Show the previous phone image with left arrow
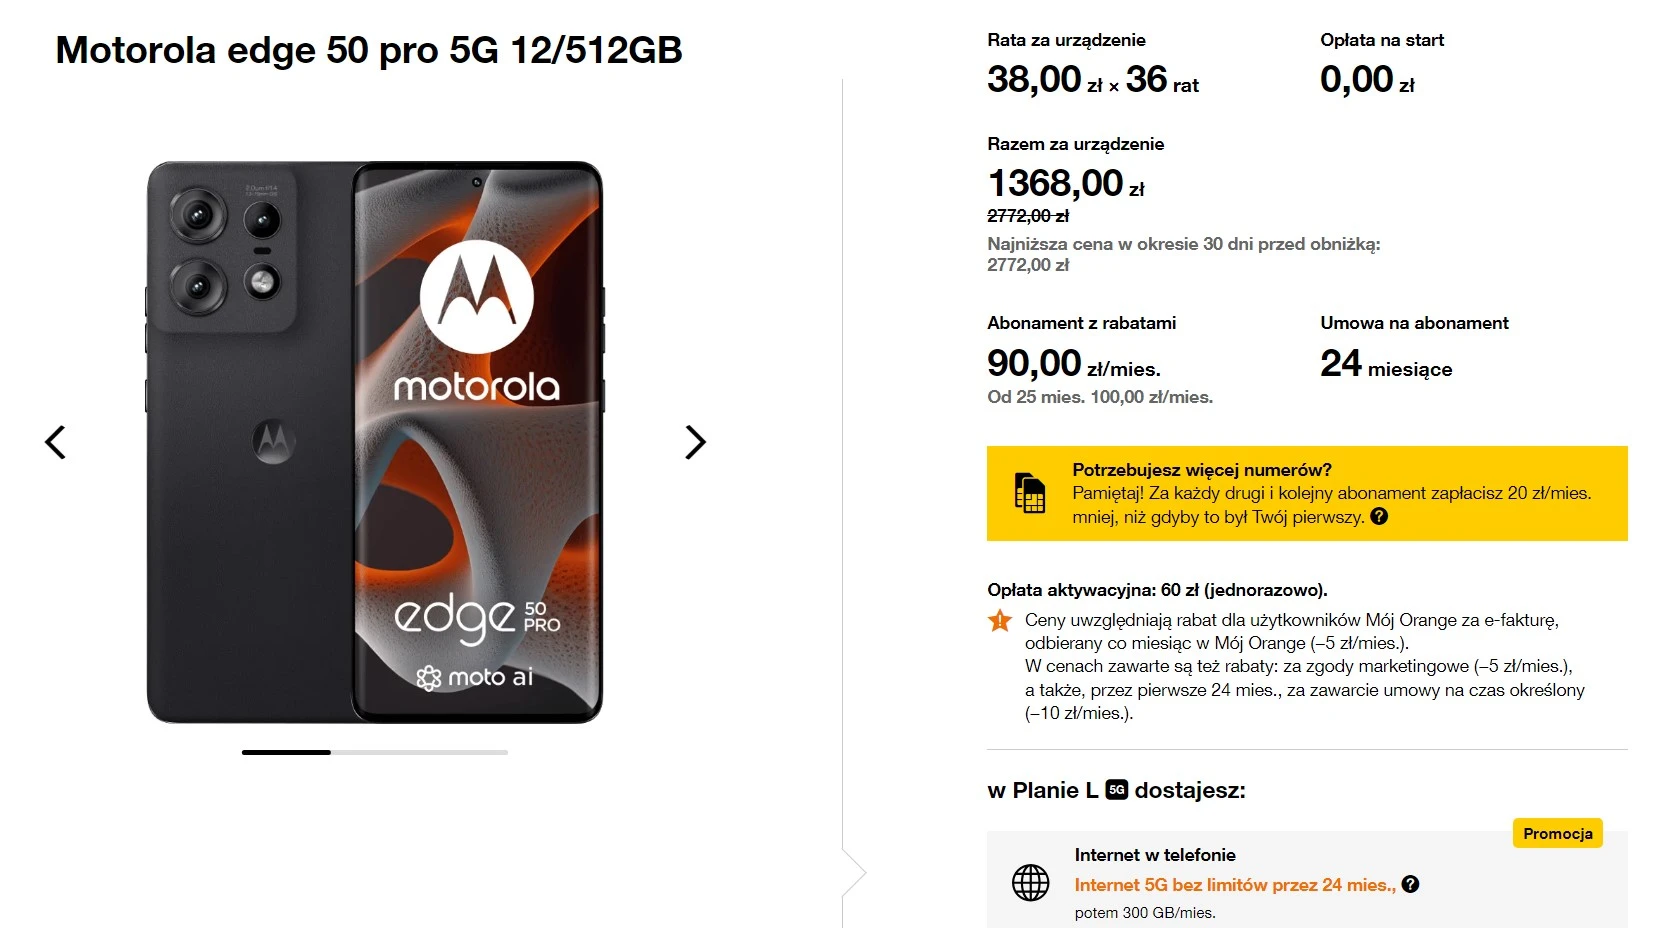Screen dimensions: 1676x928 56,442
